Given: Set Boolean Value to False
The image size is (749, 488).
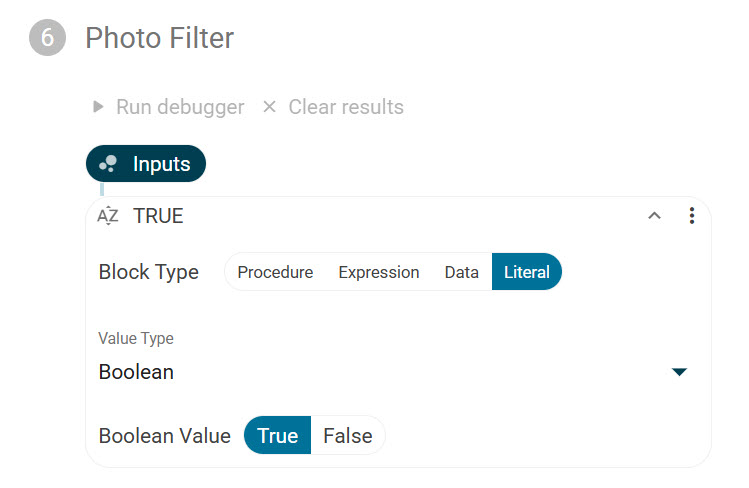Looking at the screenshot, I should (x=347, y=436).
